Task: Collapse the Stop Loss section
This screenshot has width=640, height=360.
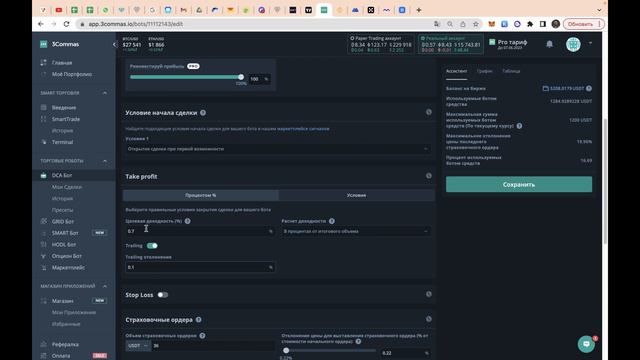Action: pyautogui.click(x=429, y=294)
